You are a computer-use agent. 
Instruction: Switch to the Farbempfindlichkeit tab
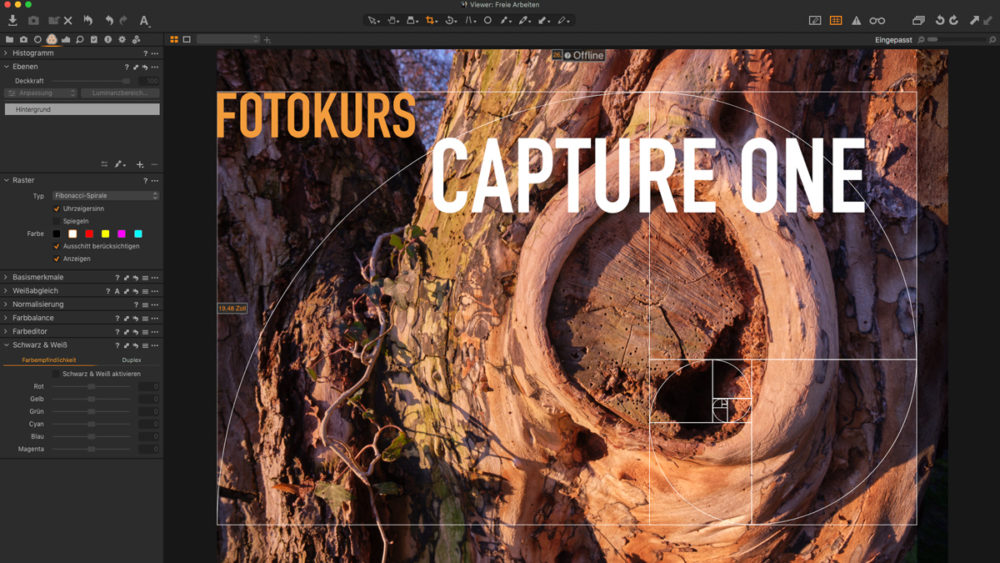49,360
